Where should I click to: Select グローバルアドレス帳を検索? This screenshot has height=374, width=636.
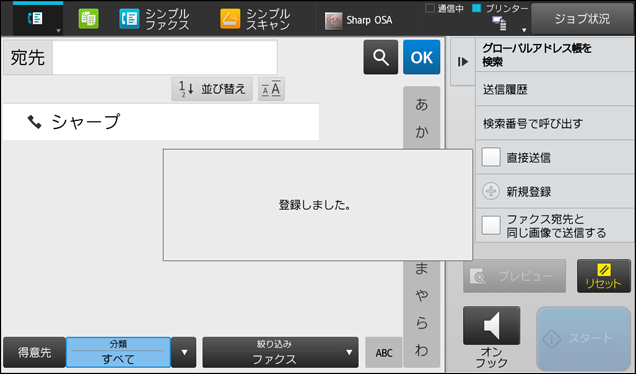pyautogui.click(x=554, y=55)
